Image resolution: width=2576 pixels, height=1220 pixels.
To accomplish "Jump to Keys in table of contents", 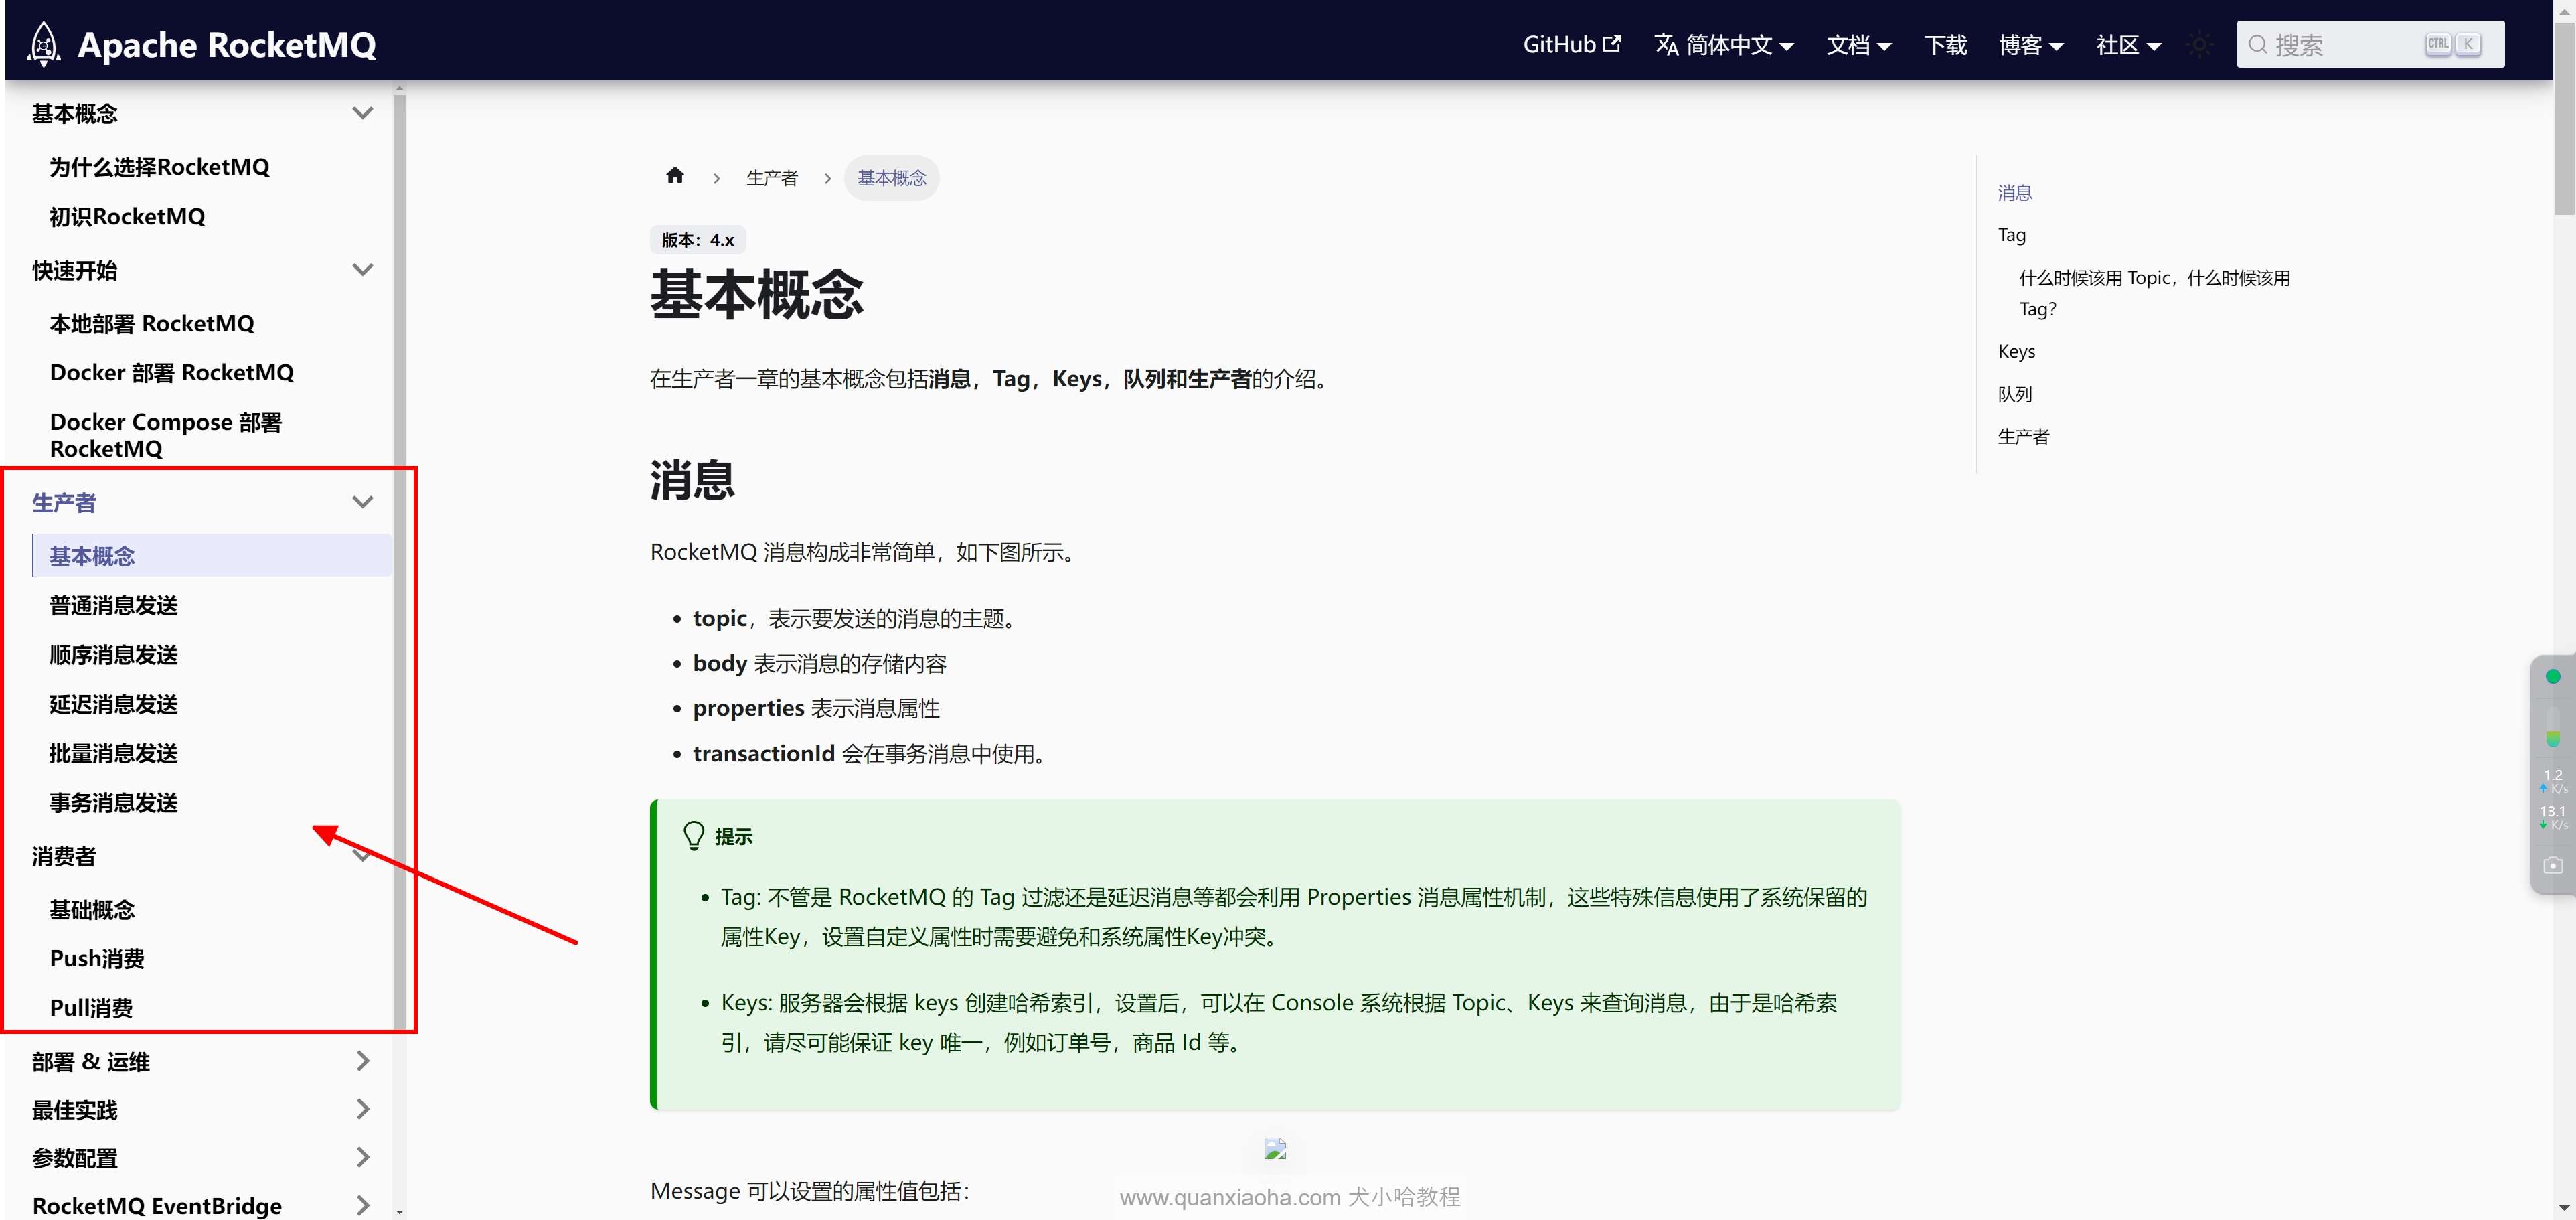I will (x=2016, y=351).
